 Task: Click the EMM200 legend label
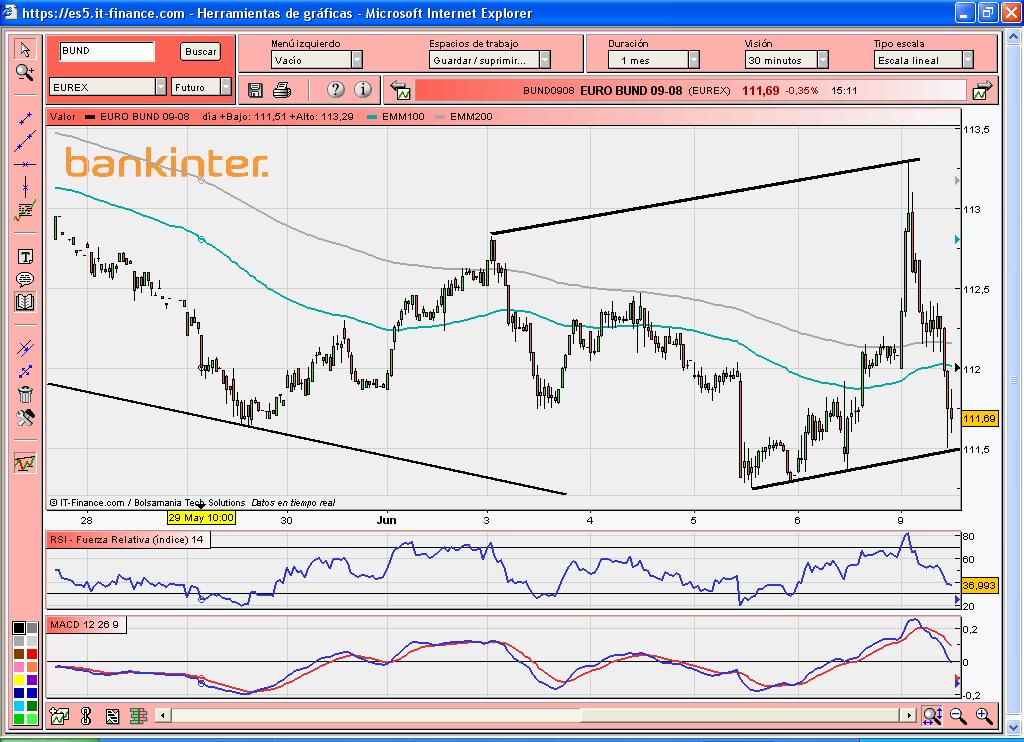[x=471, y=117]
